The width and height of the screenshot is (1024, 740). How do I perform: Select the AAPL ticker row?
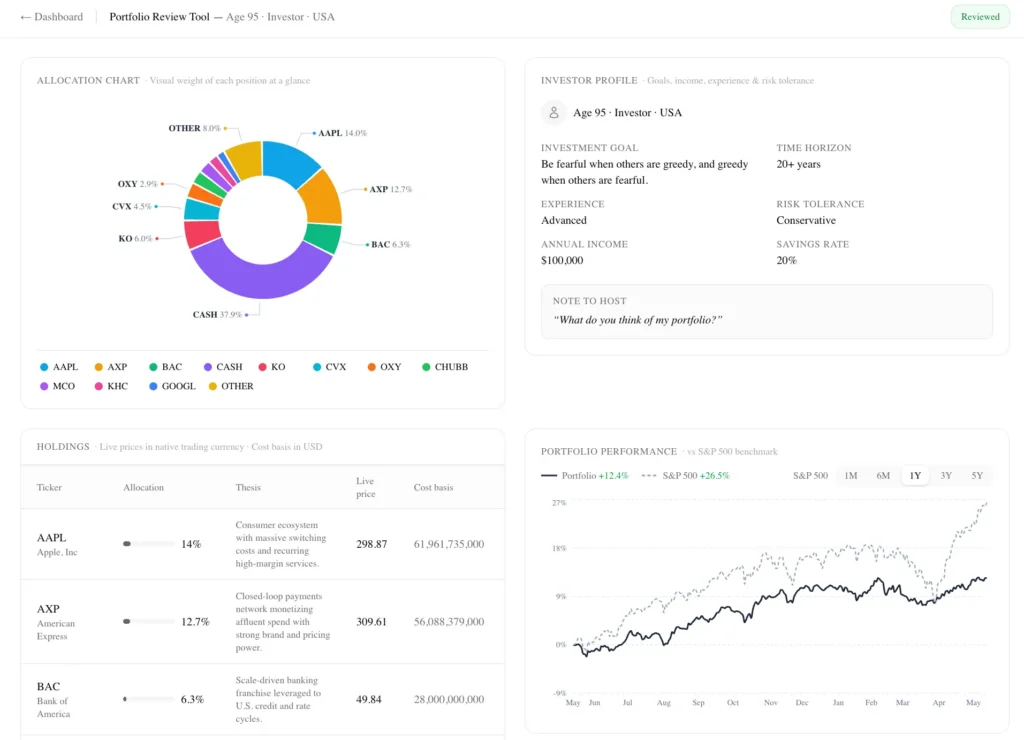point(263,544)
